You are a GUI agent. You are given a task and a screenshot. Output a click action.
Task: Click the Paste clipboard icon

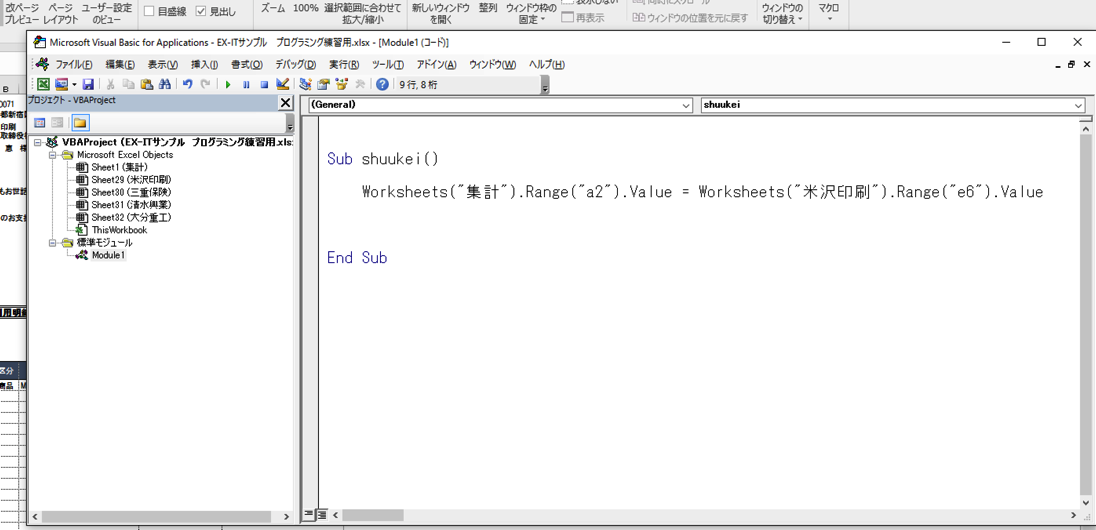click(147, 84)
